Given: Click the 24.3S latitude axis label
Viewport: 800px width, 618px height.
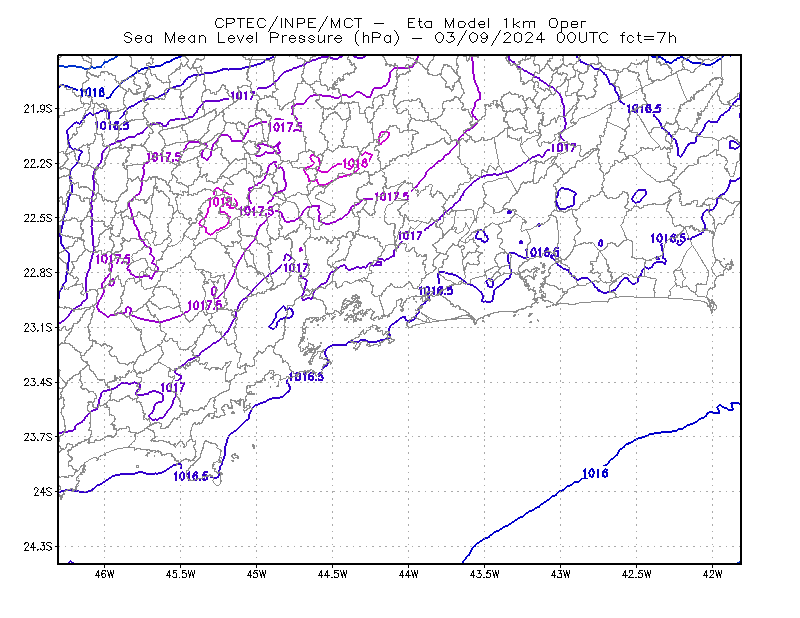Looking at the screenshot, I should pyautogui.click(x=38, y=547).
